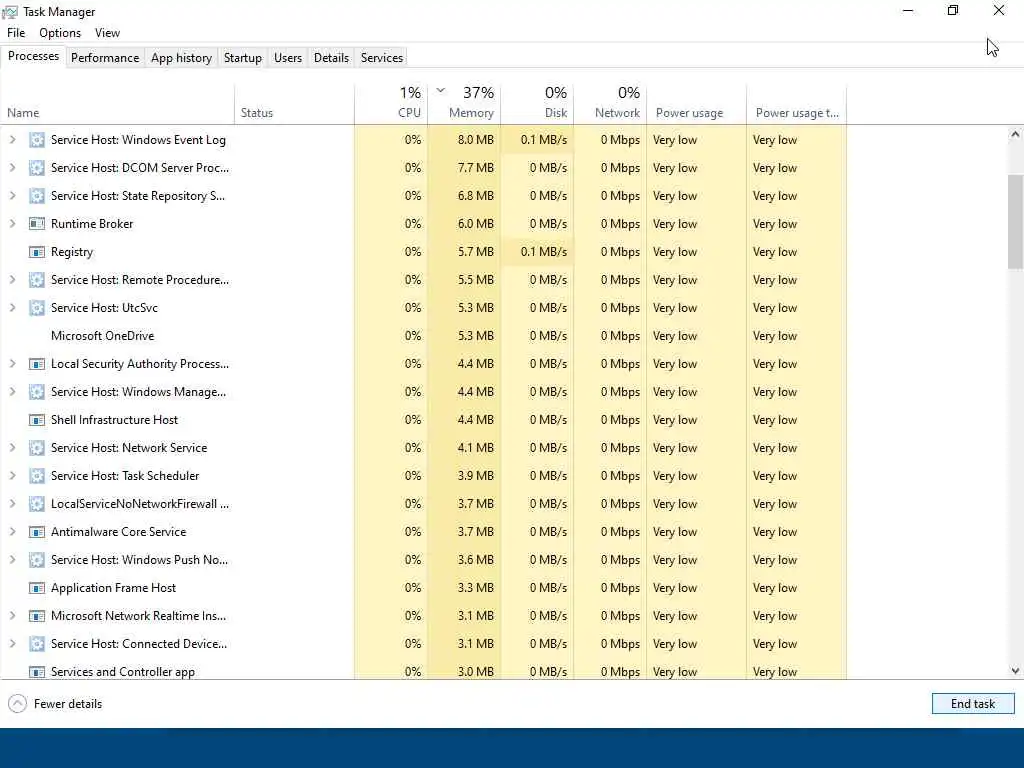1024x768 pixels.
Task: Switch to the Performance tab
Action: point(105,57)
